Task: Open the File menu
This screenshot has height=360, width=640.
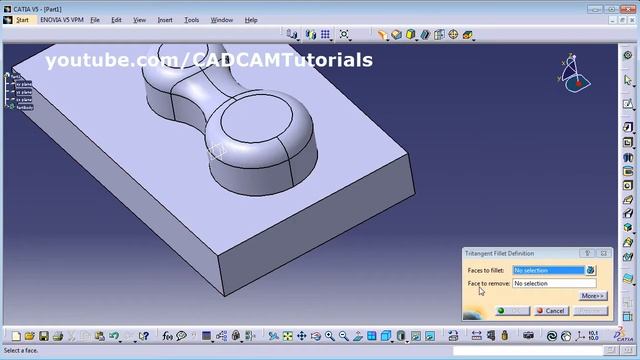Action: pos(95,20)
